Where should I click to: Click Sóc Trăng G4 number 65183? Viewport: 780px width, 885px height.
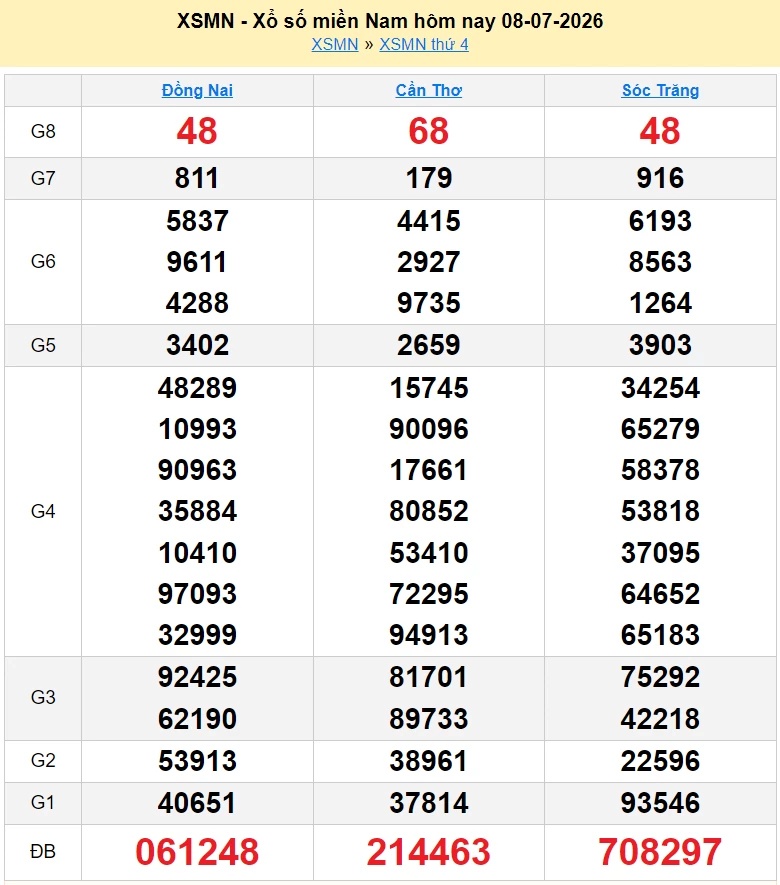(660, 635)
